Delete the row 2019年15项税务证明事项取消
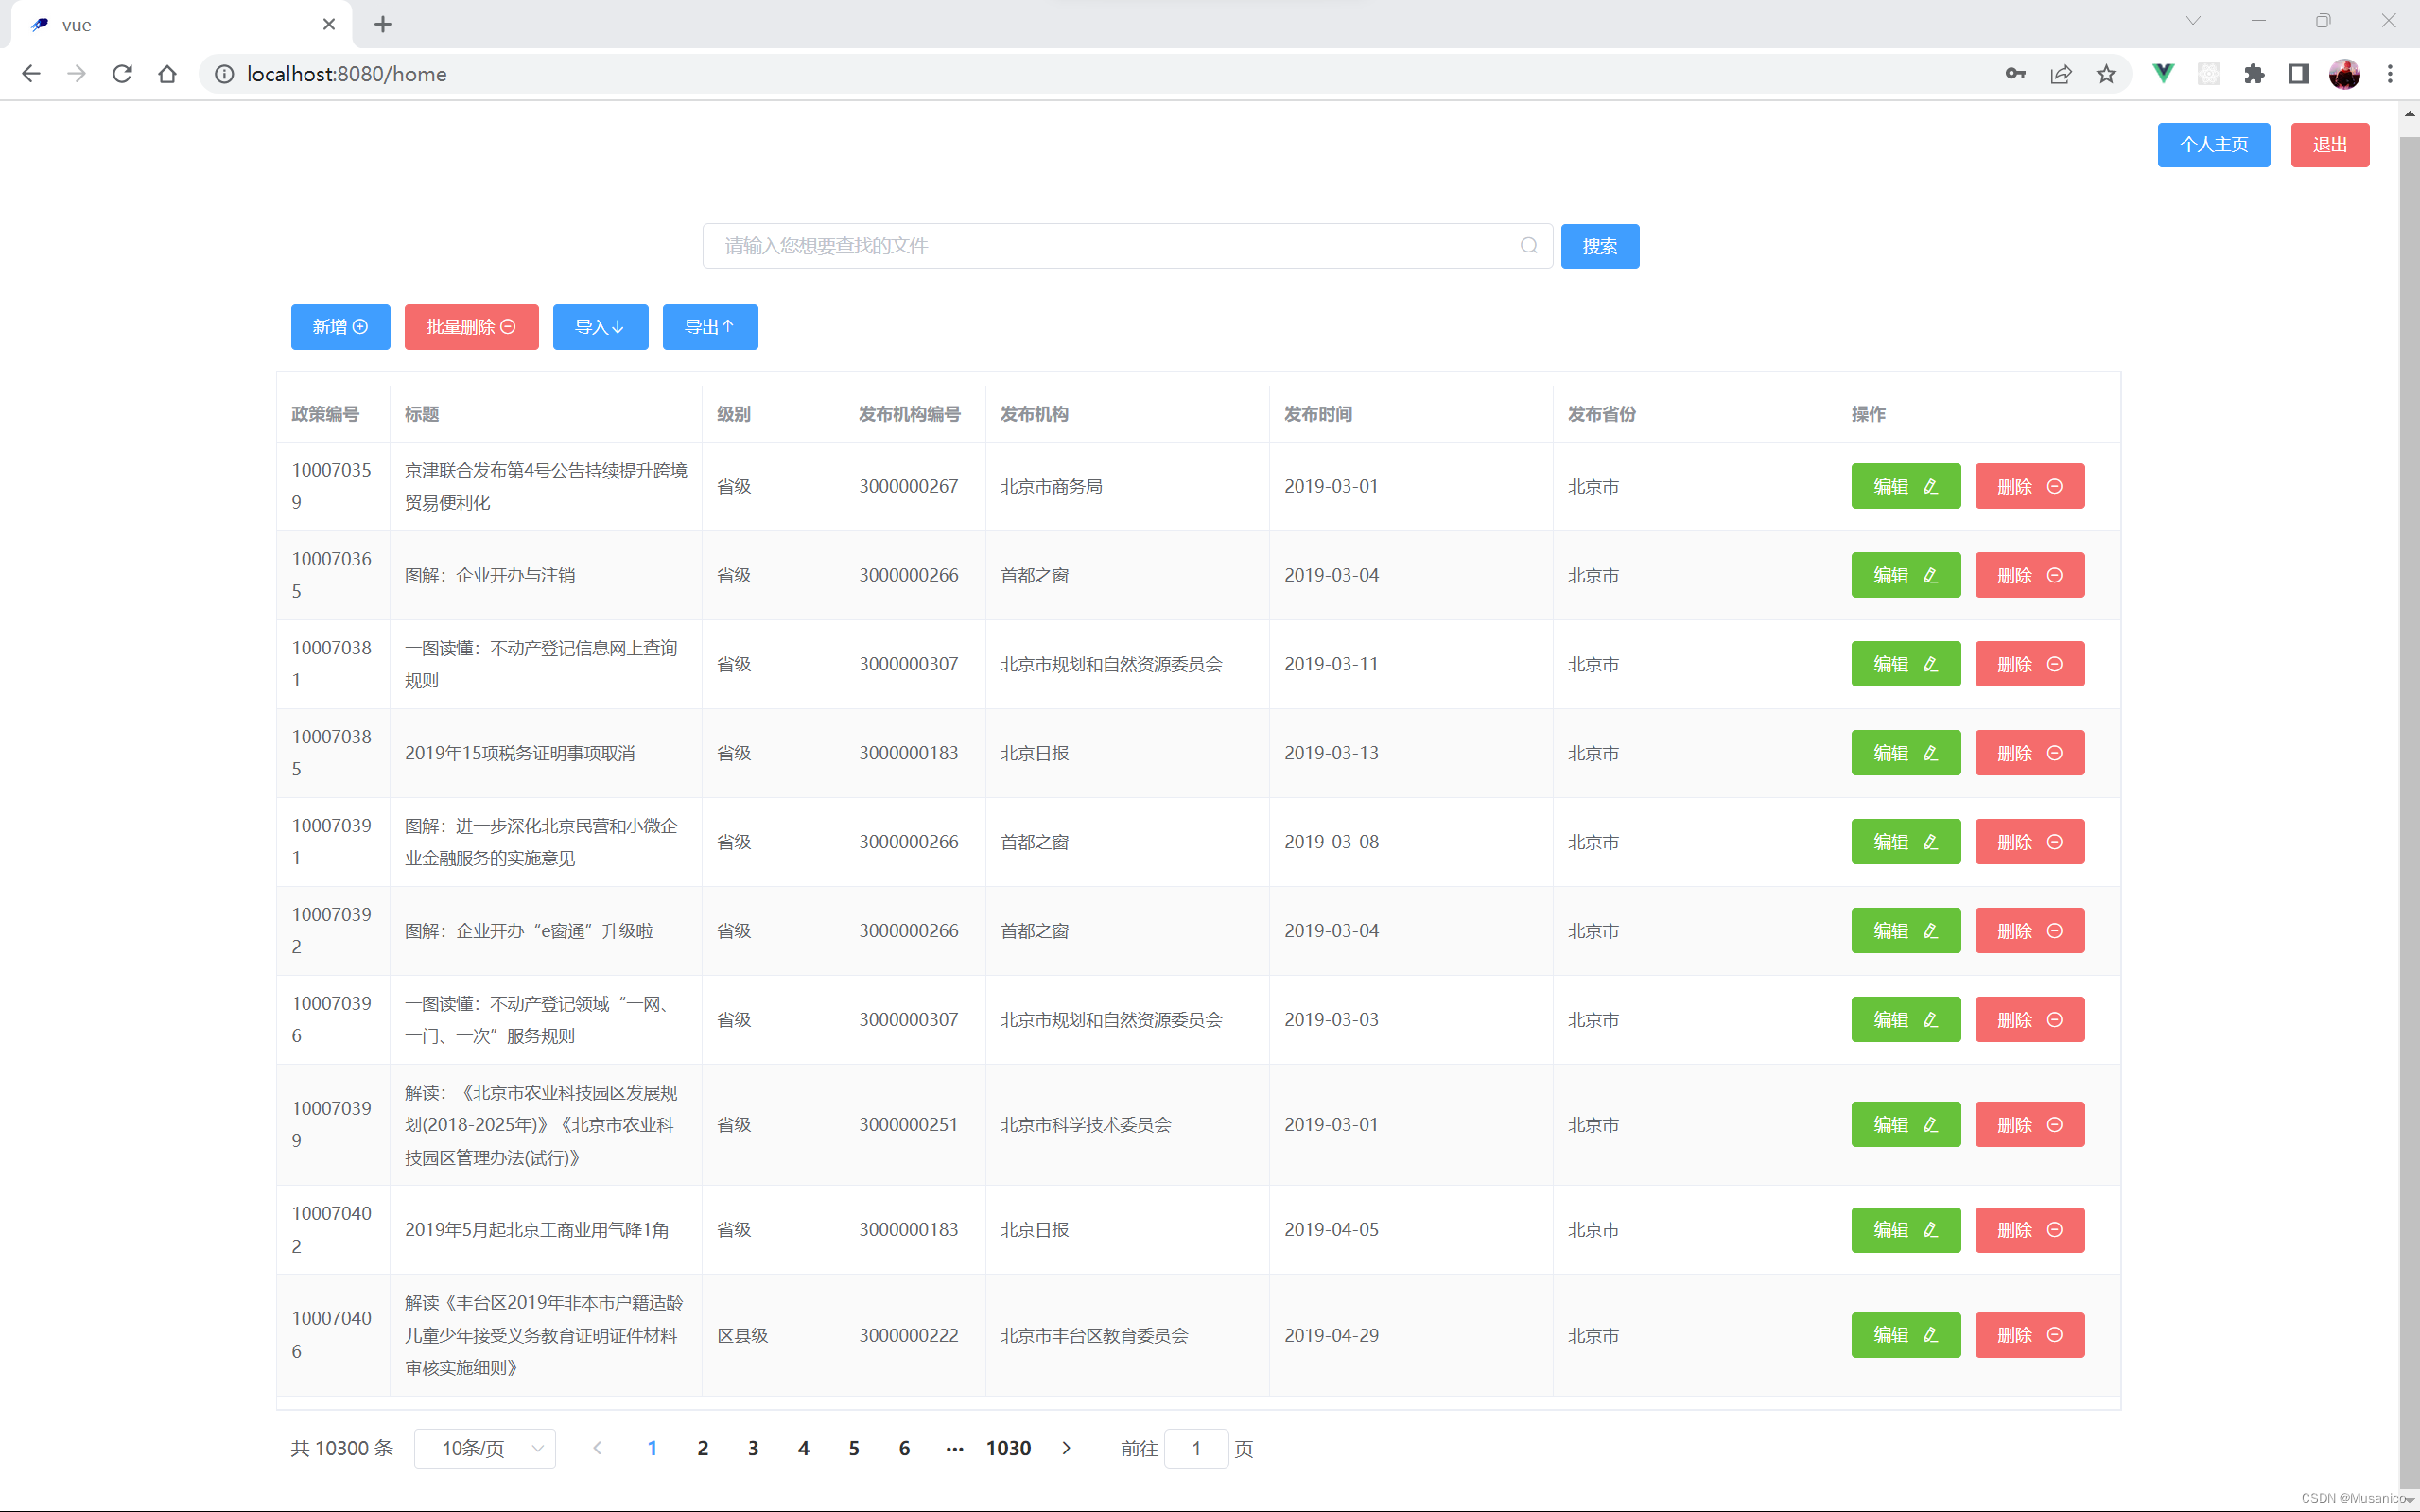 tap(2030, 753)
